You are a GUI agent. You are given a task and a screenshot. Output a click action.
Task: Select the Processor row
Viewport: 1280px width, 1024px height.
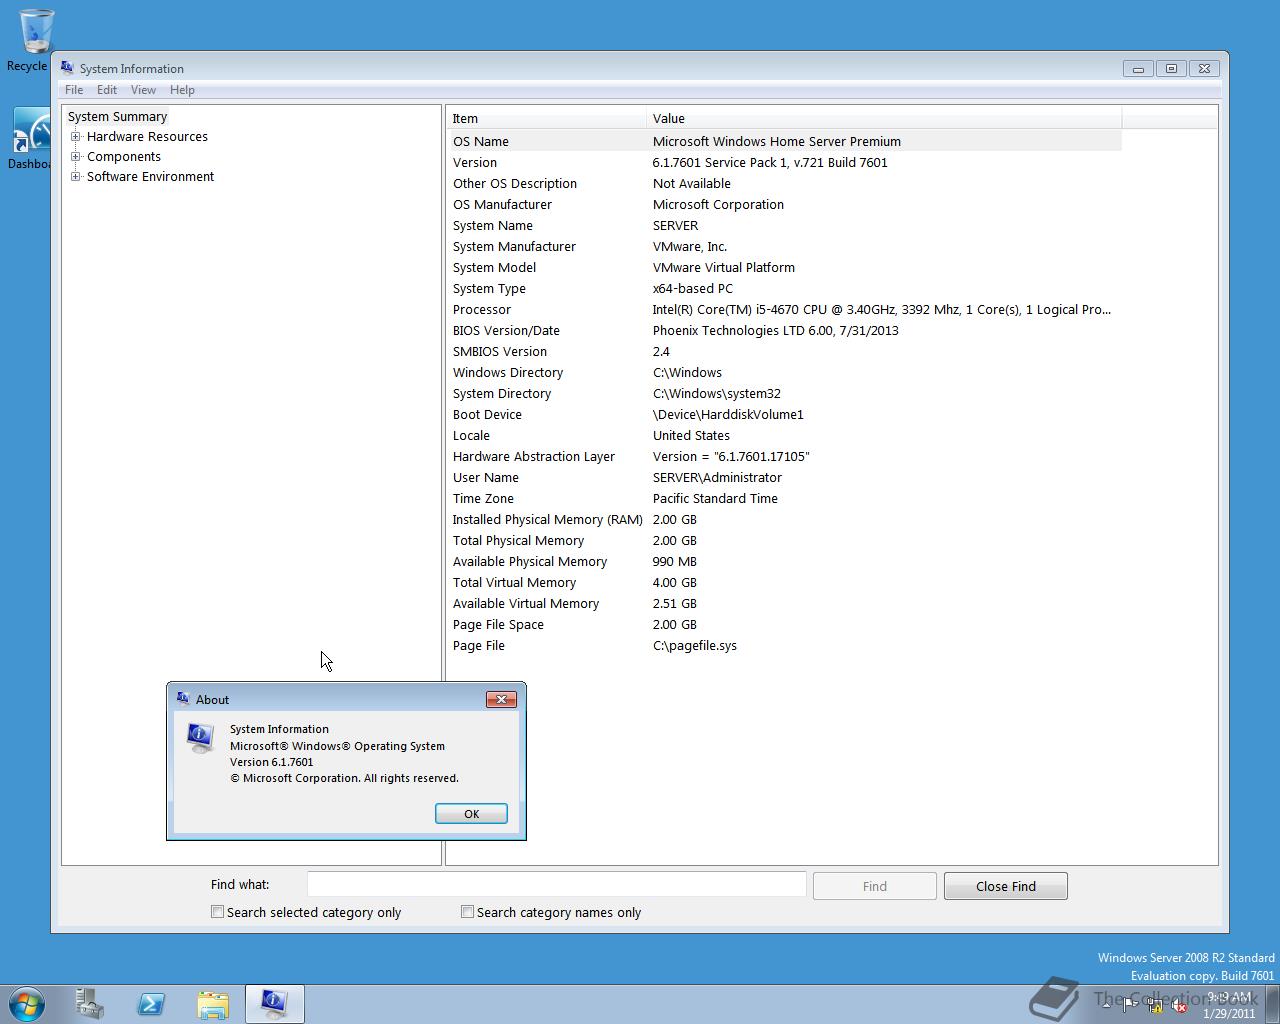coord(784,309)
